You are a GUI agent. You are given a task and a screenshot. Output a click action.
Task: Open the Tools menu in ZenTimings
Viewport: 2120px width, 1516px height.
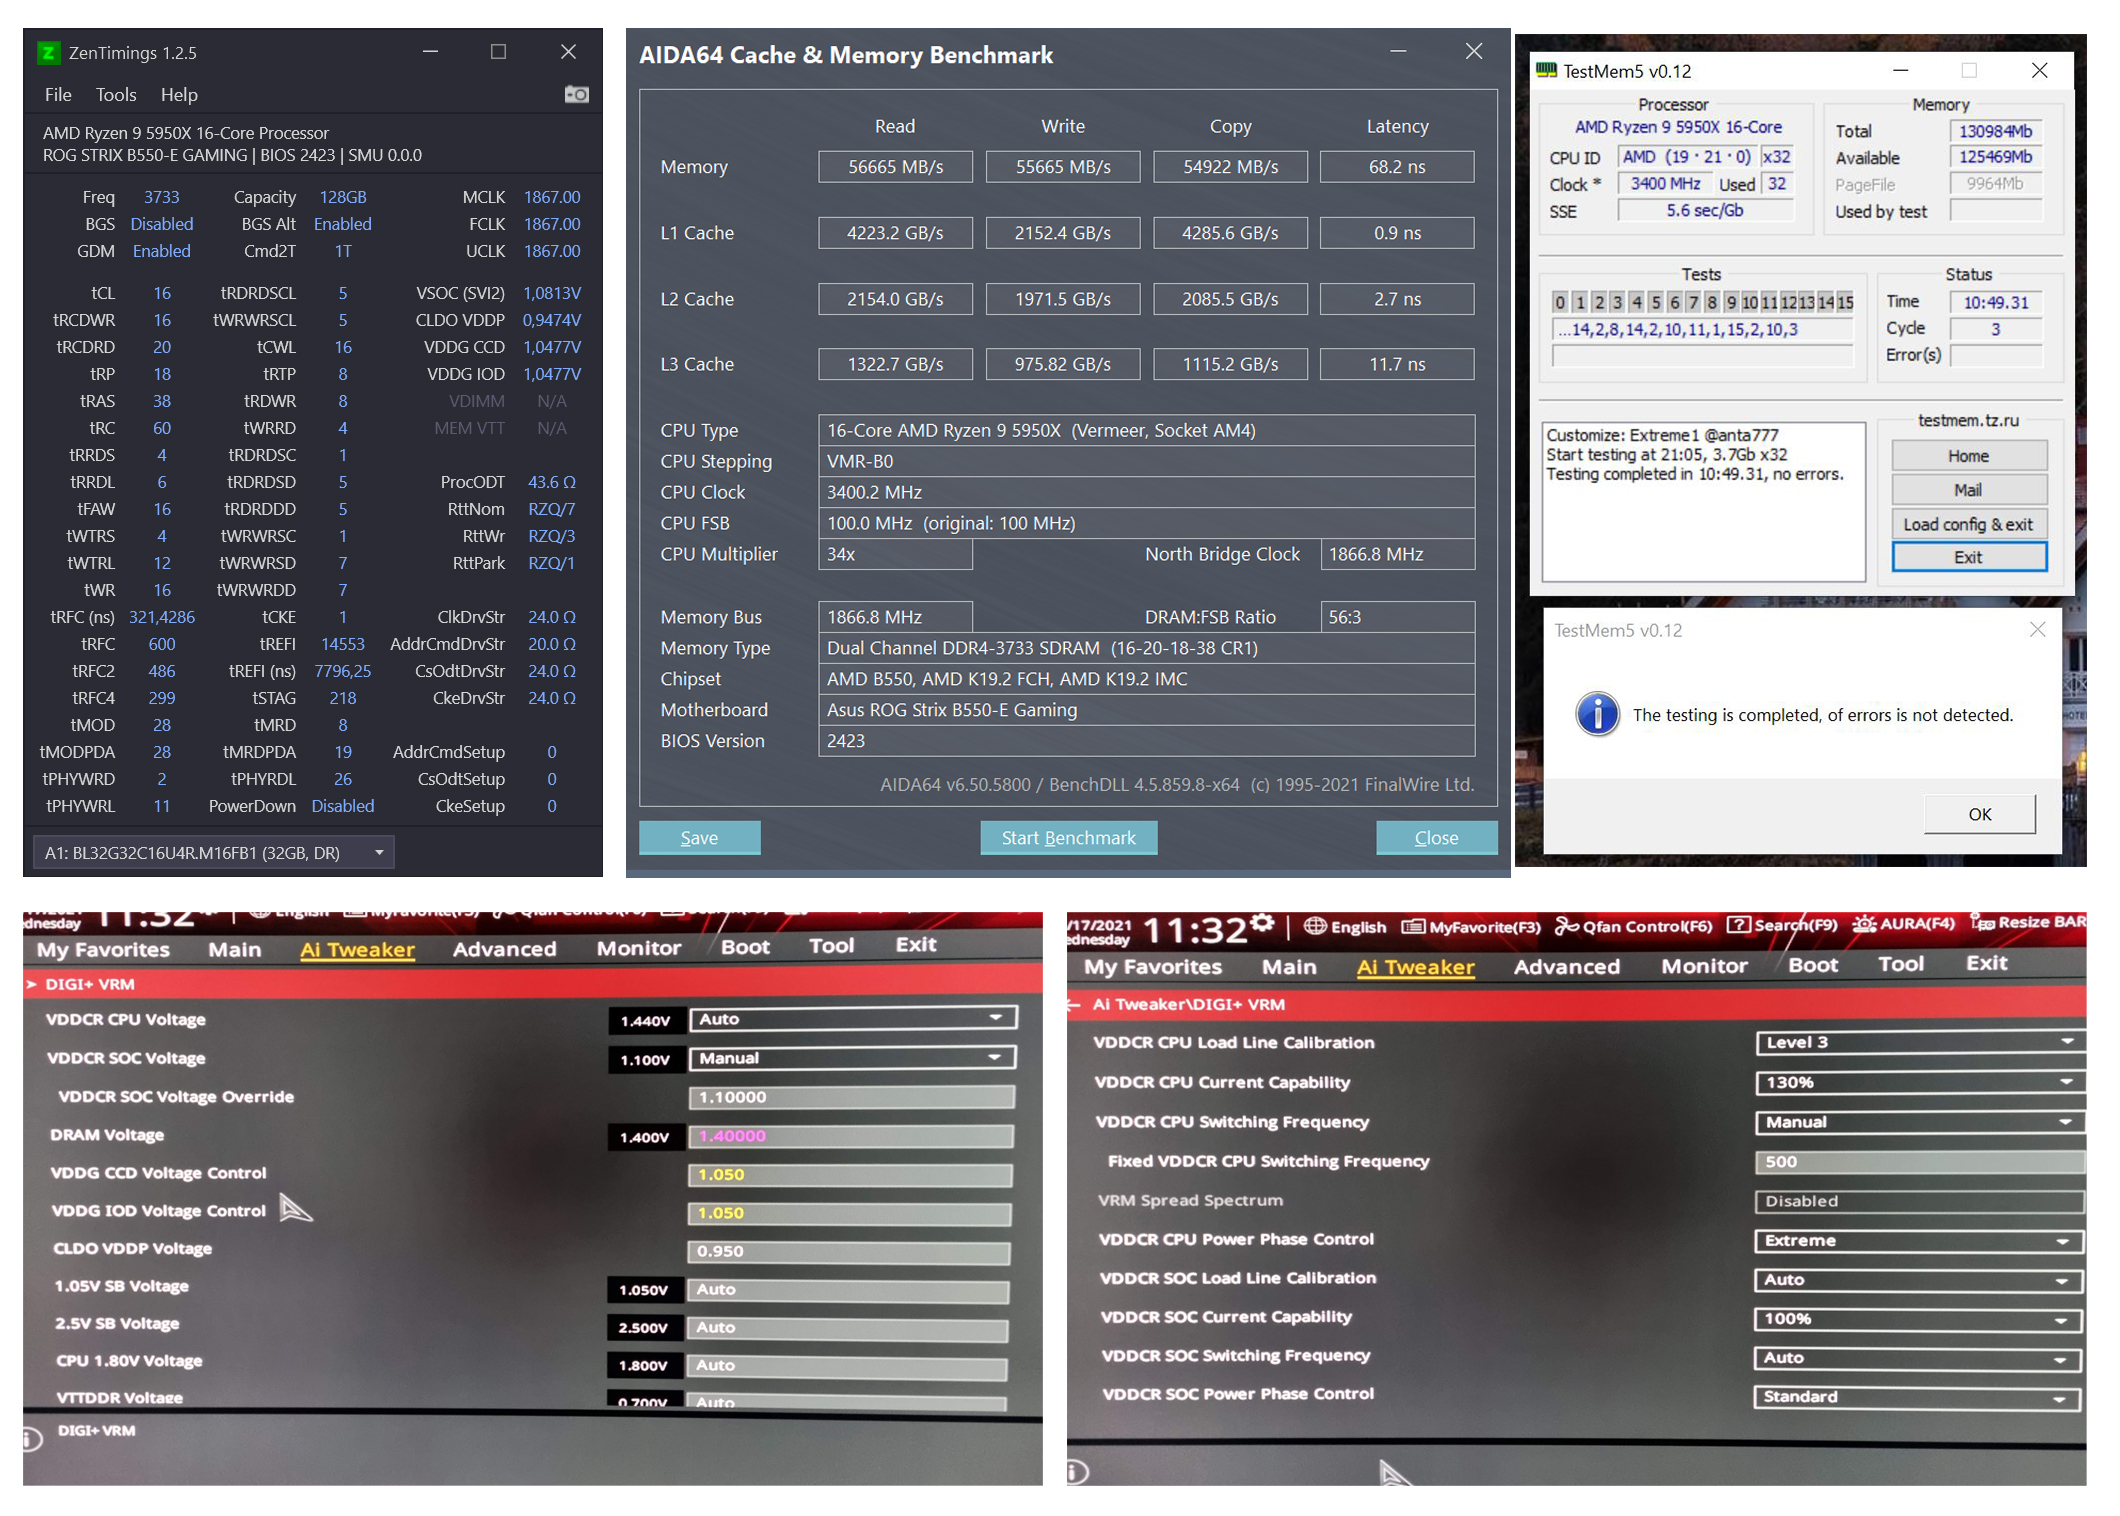[115, 94]
